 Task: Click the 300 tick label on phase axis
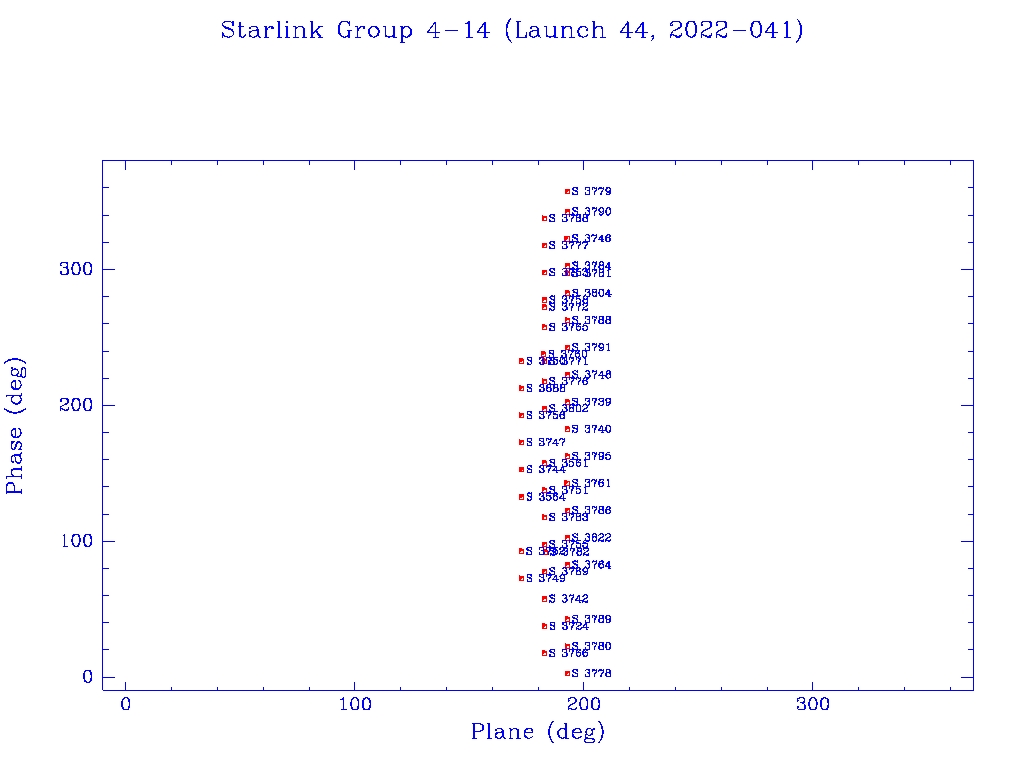75,270
